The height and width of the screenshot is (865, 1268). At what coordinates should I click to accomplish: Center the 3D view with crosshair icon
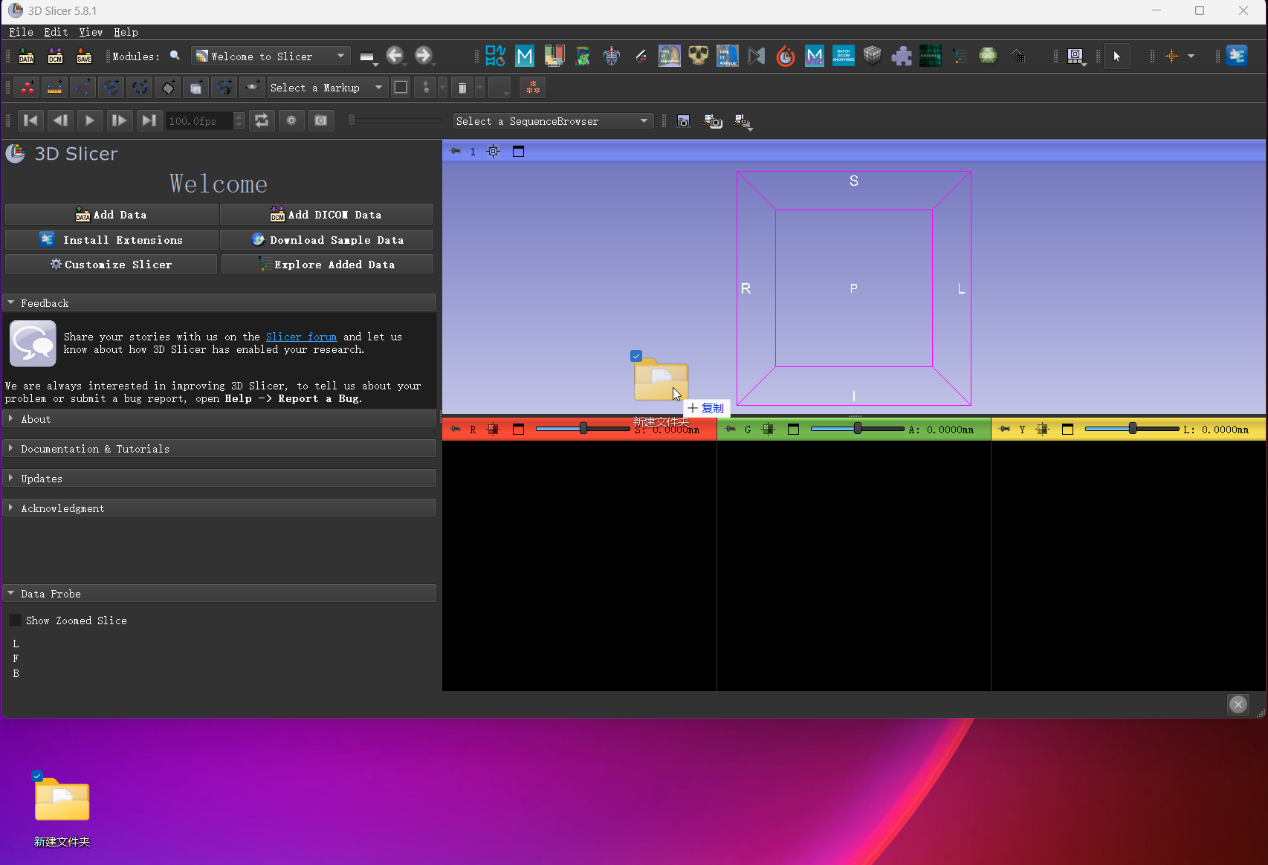coord(493,152)
